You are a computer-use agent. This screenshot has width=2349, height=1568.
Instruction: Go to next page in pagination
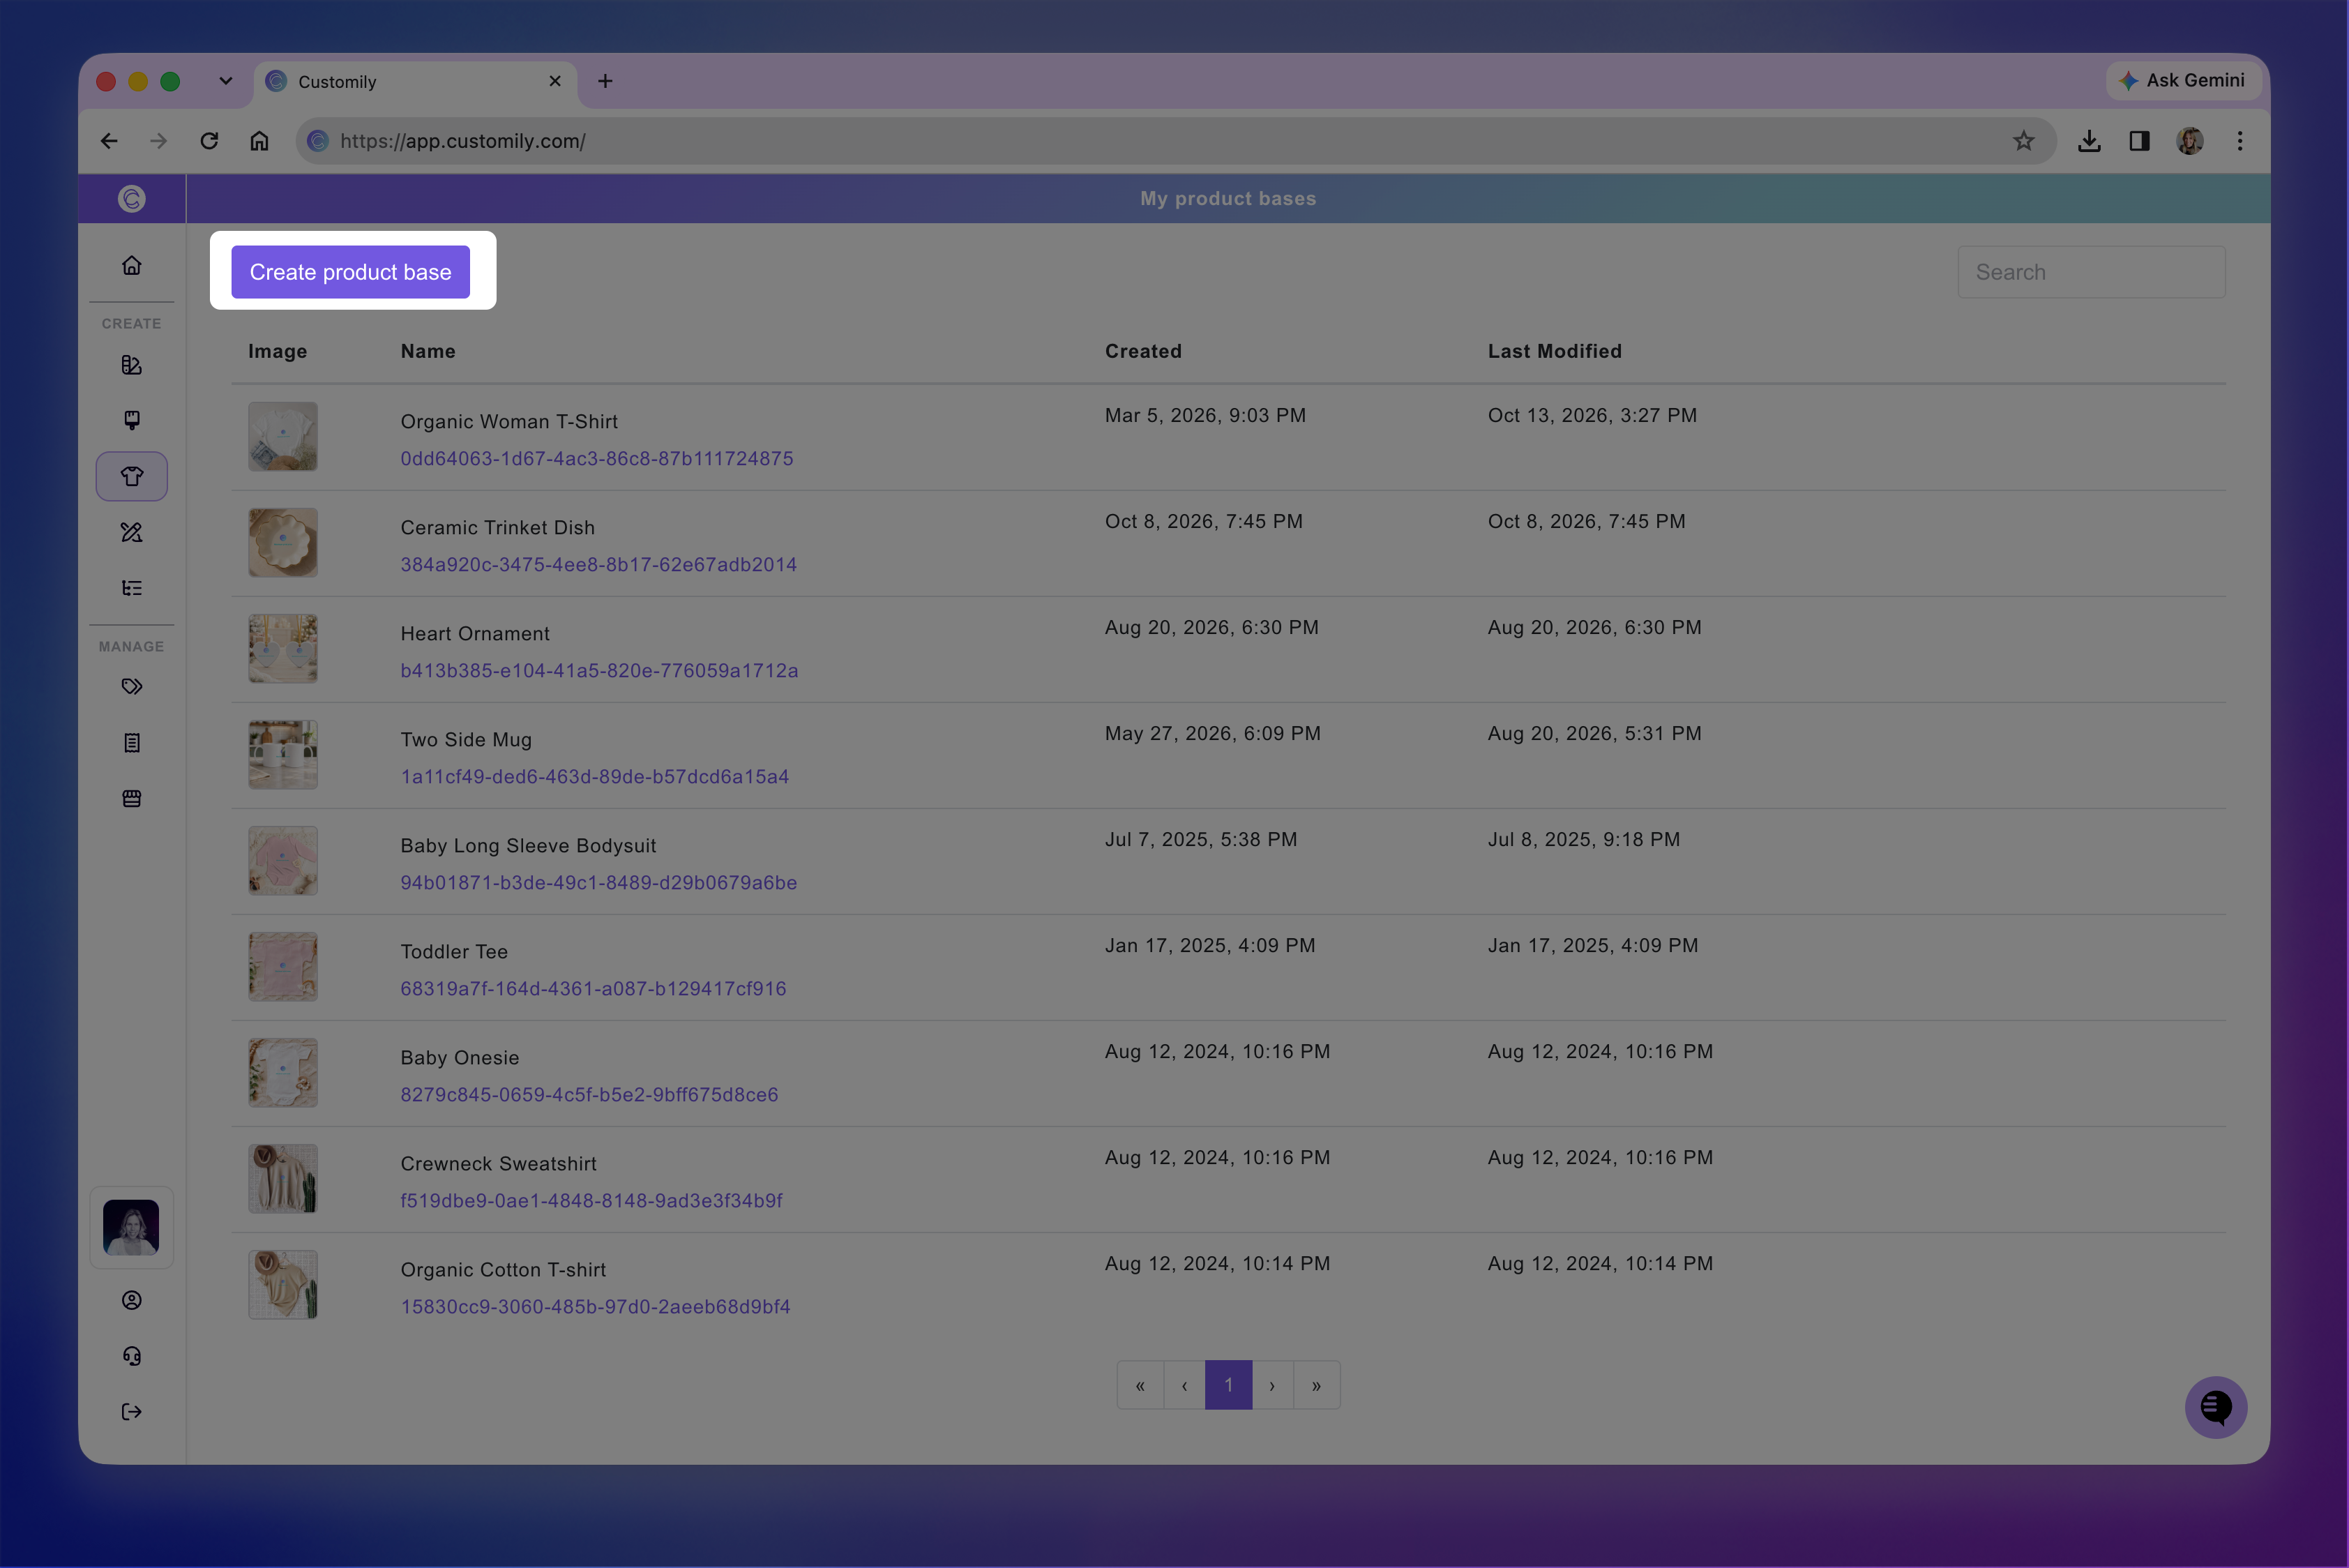1272,1385
